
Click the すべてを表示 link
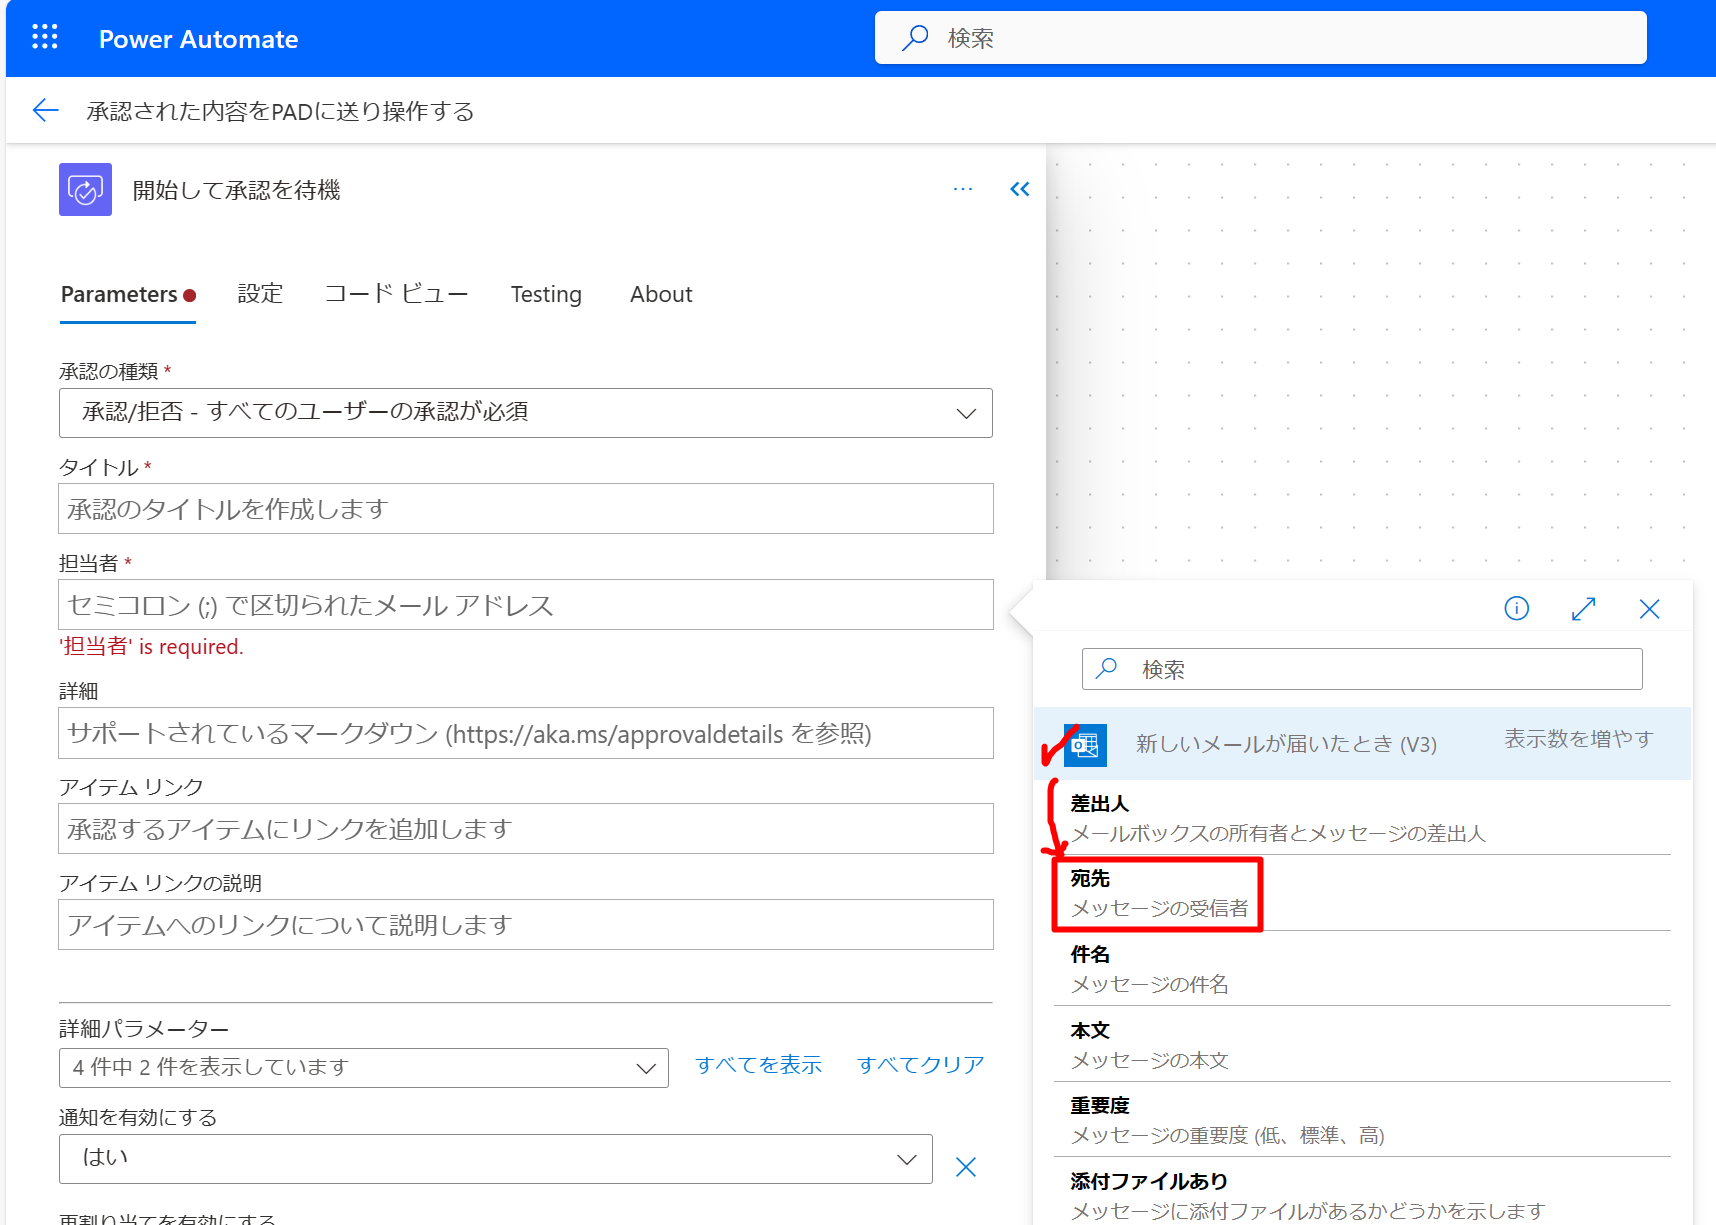coord(759,1065)
